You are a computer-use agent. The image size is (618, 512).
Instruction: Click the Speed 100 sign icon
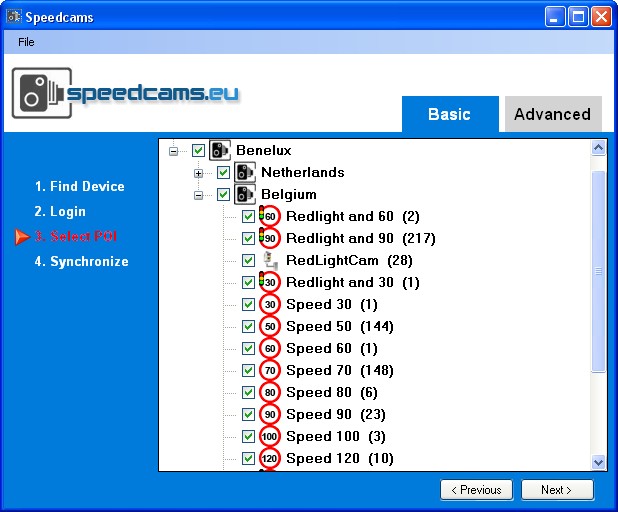[270, 436]
